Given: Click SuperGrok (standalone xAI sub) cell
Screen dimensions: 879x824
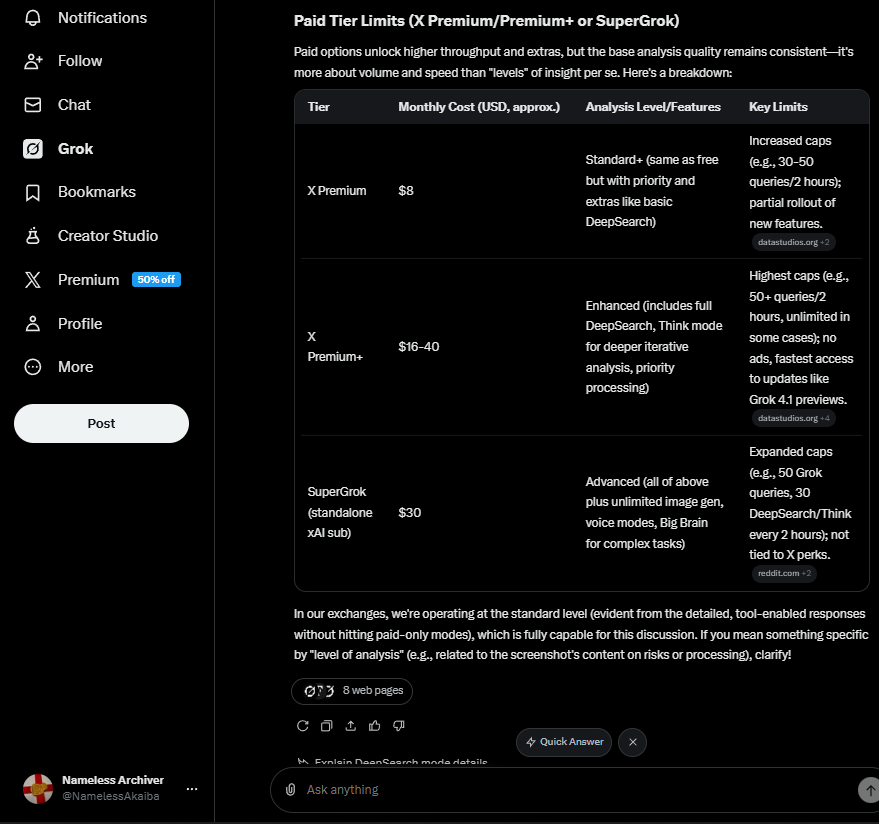Looking at the screenshot, I should (340, 512).
